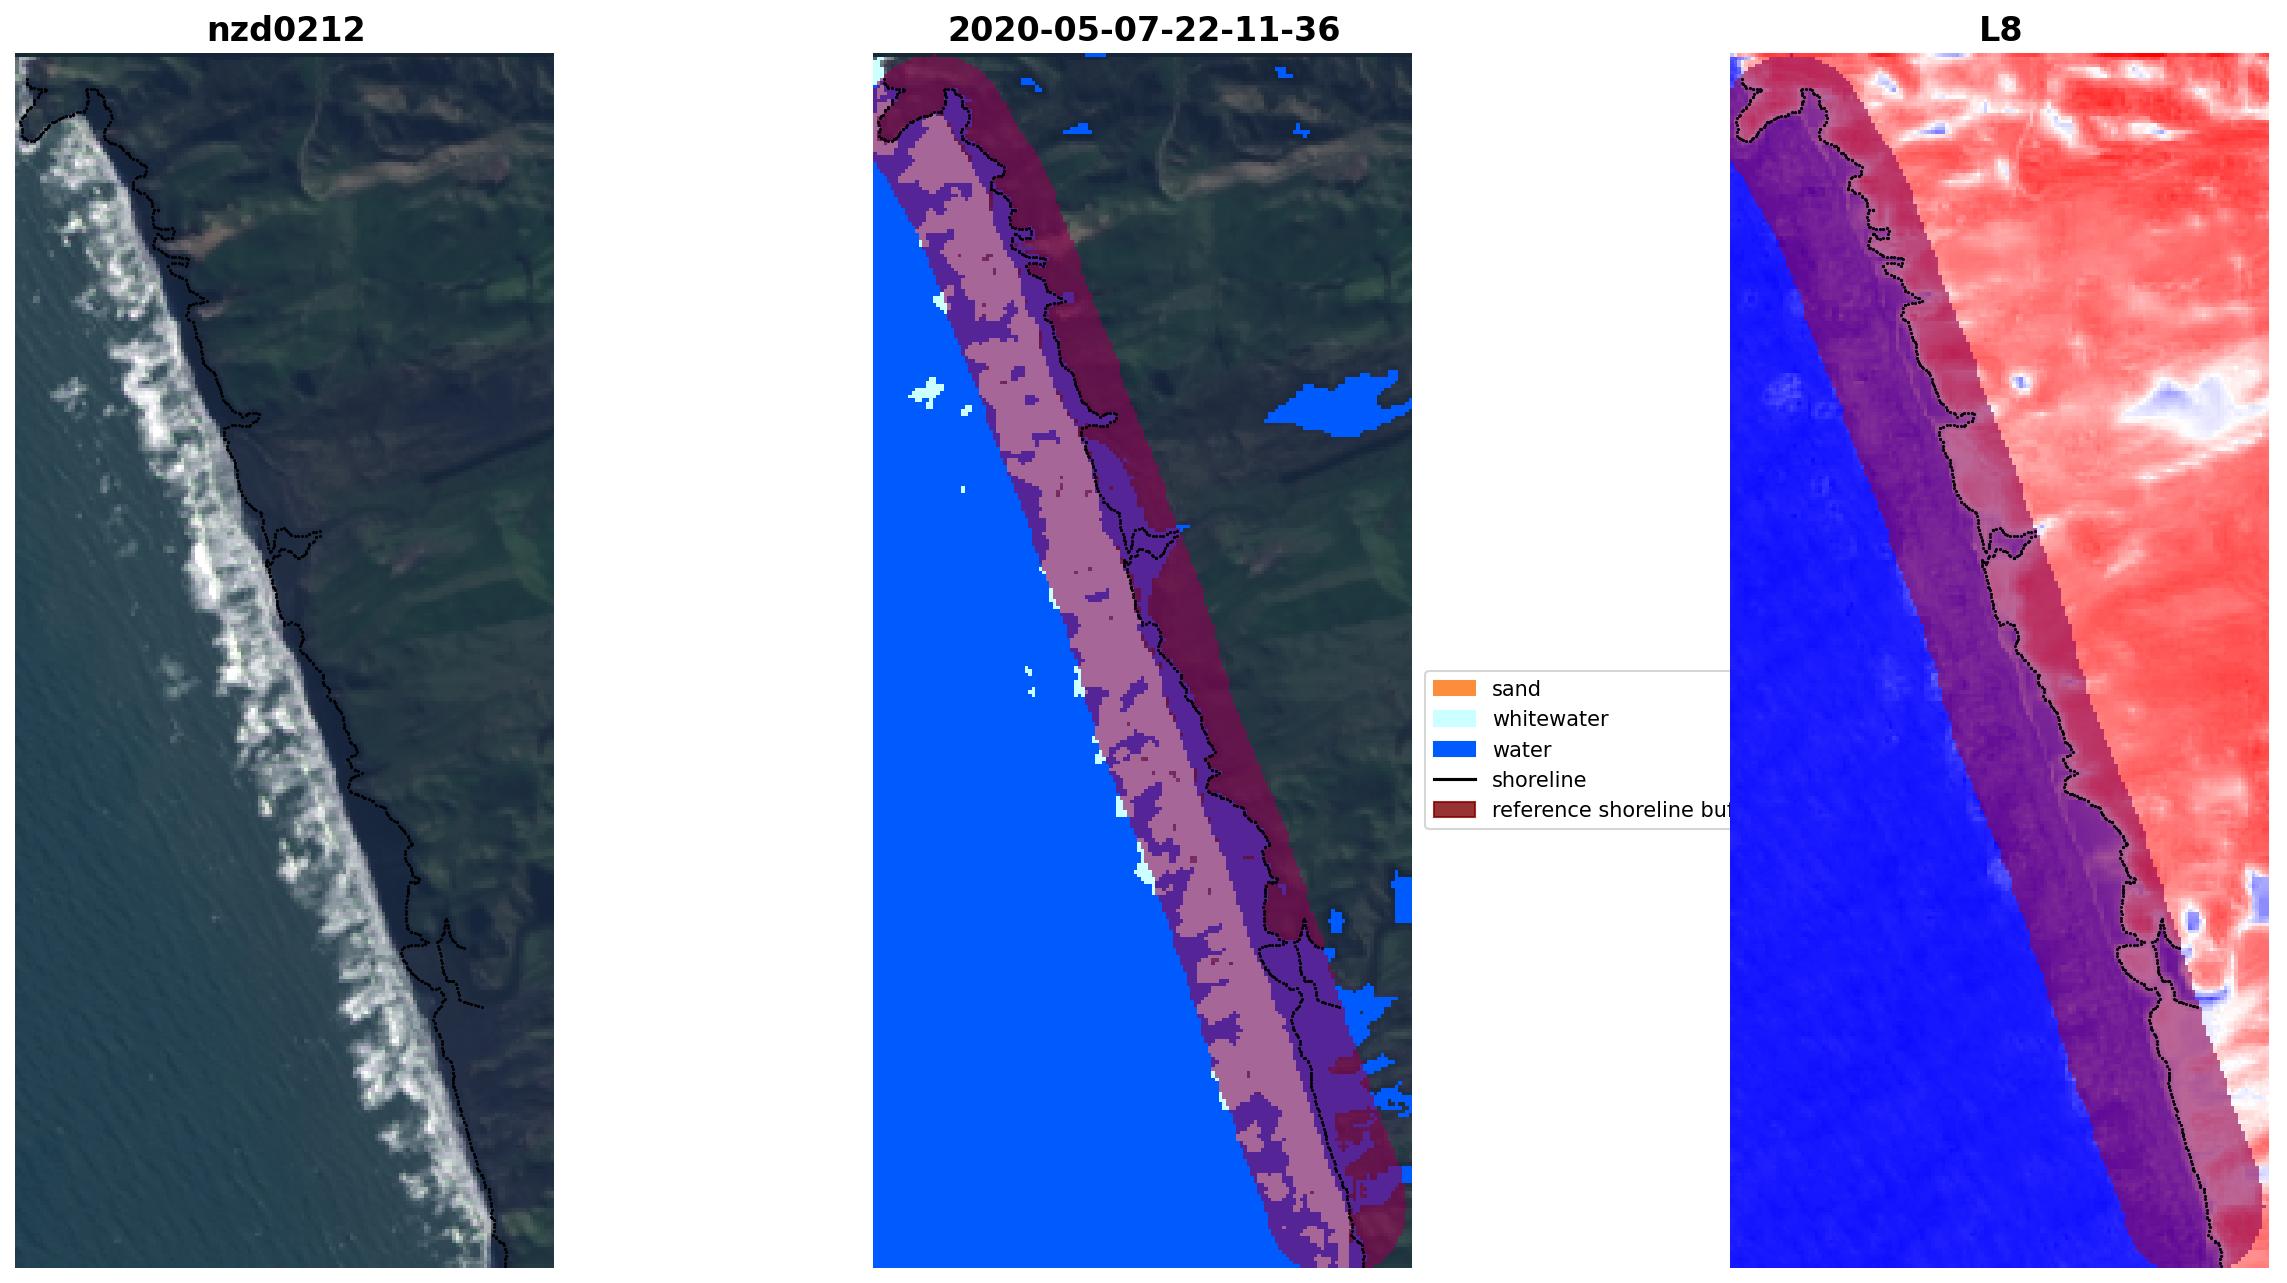Click the whitewater legend color swatch
This screenshot has height=1283, width=2287.
[1453, 718]
